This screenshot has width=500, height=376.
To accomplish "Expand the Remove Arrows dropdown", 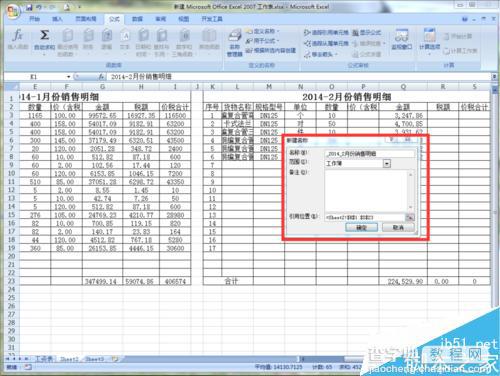I will coord(337,54).
